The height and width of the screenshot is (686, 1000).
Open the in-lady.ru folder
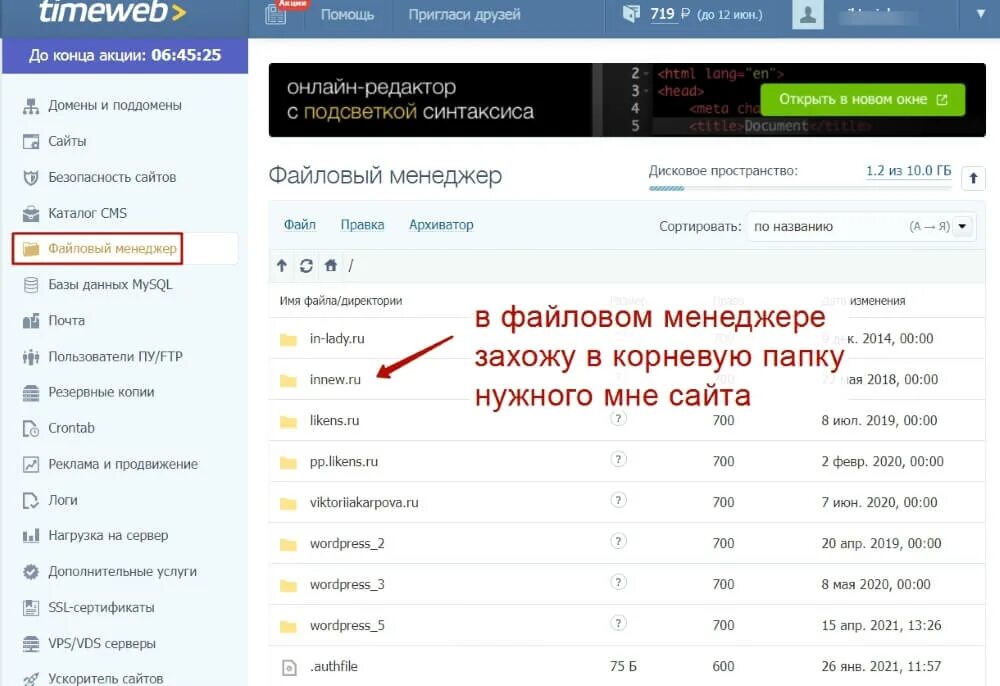pyautogui.click(x=337, y=339)
